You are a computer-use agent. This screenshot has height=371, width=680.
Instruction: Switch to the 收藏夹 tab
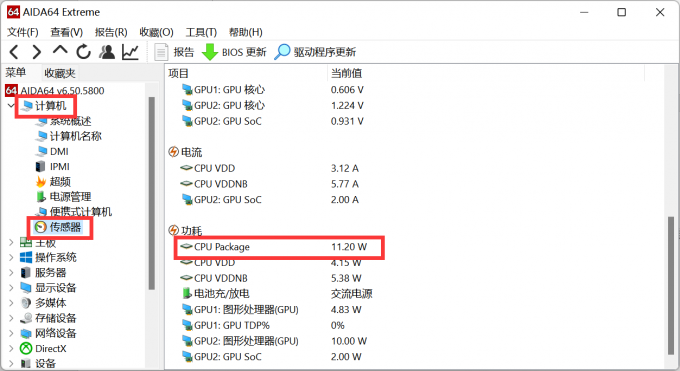click(x=60, y=73)
